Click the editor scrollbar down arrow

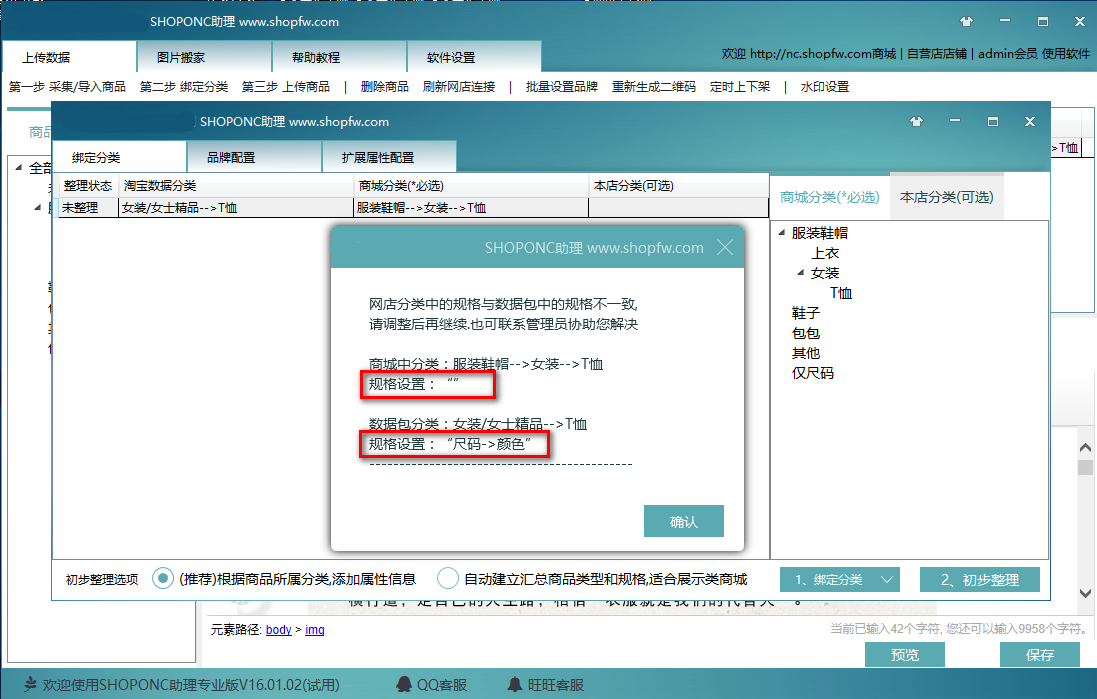click(x=1085, y=593)
